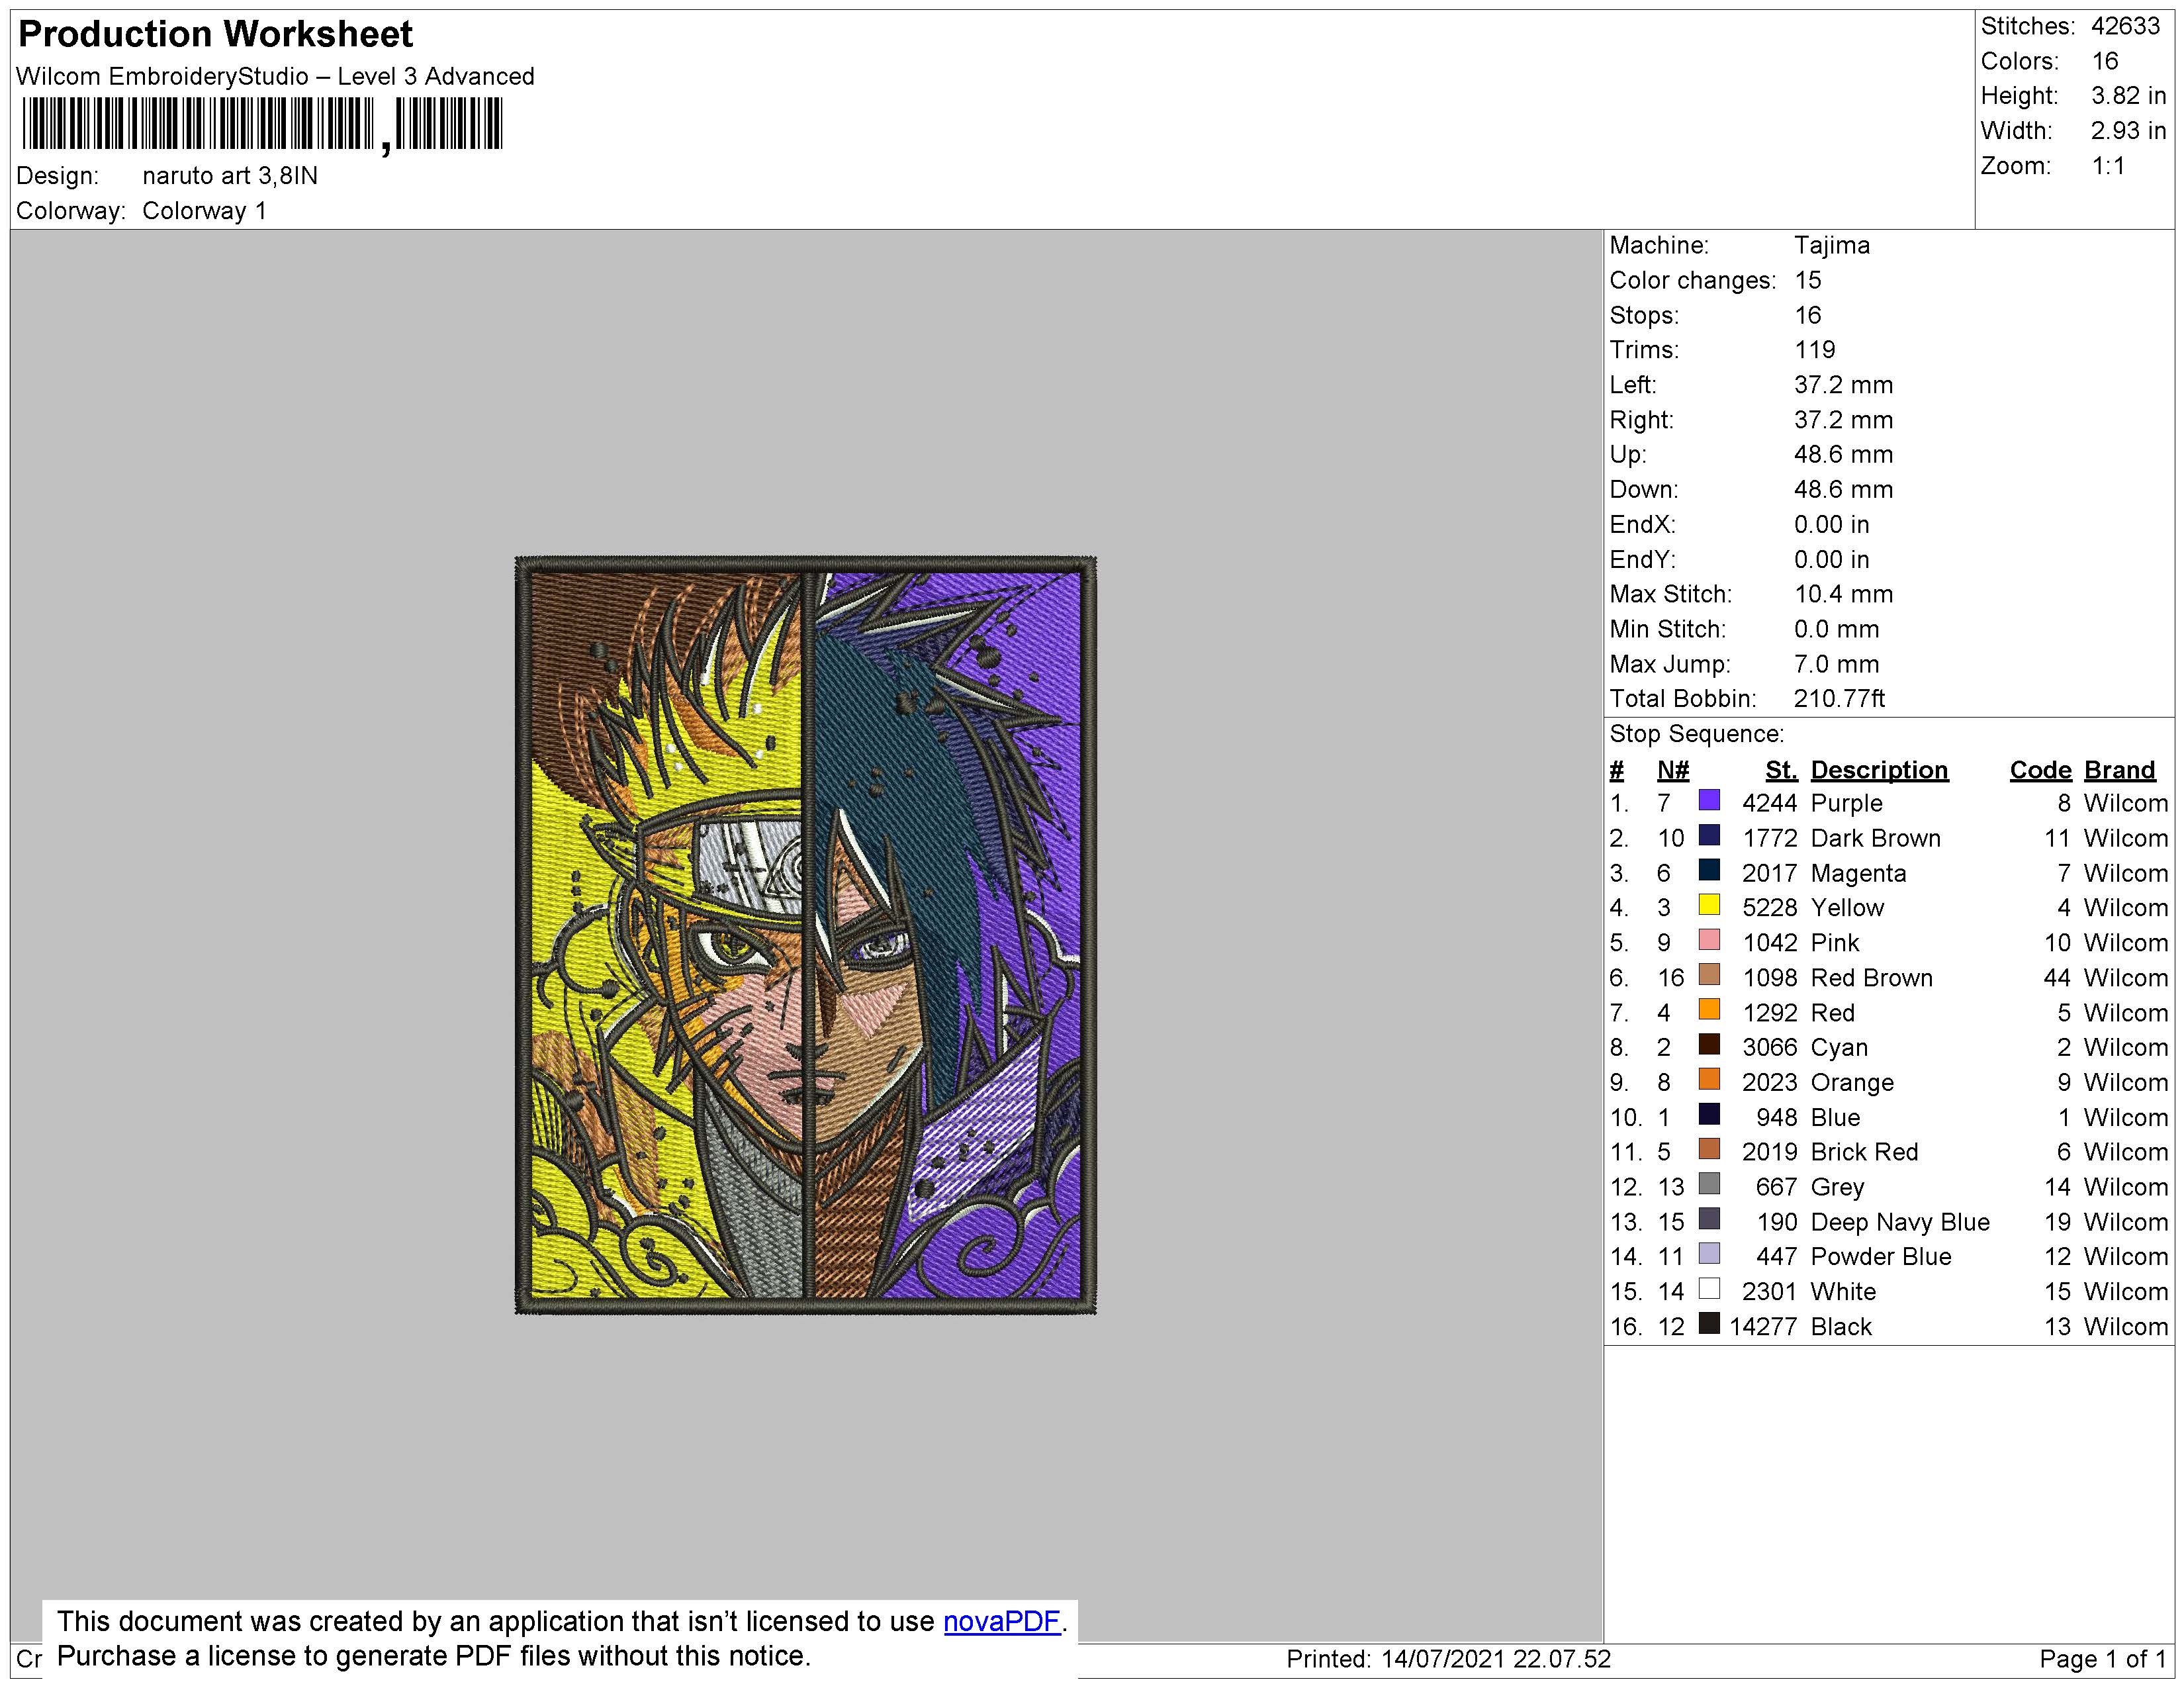Click the Grey thread color swatch
The image size is (2184, 1688).
coord(1710,1185)
